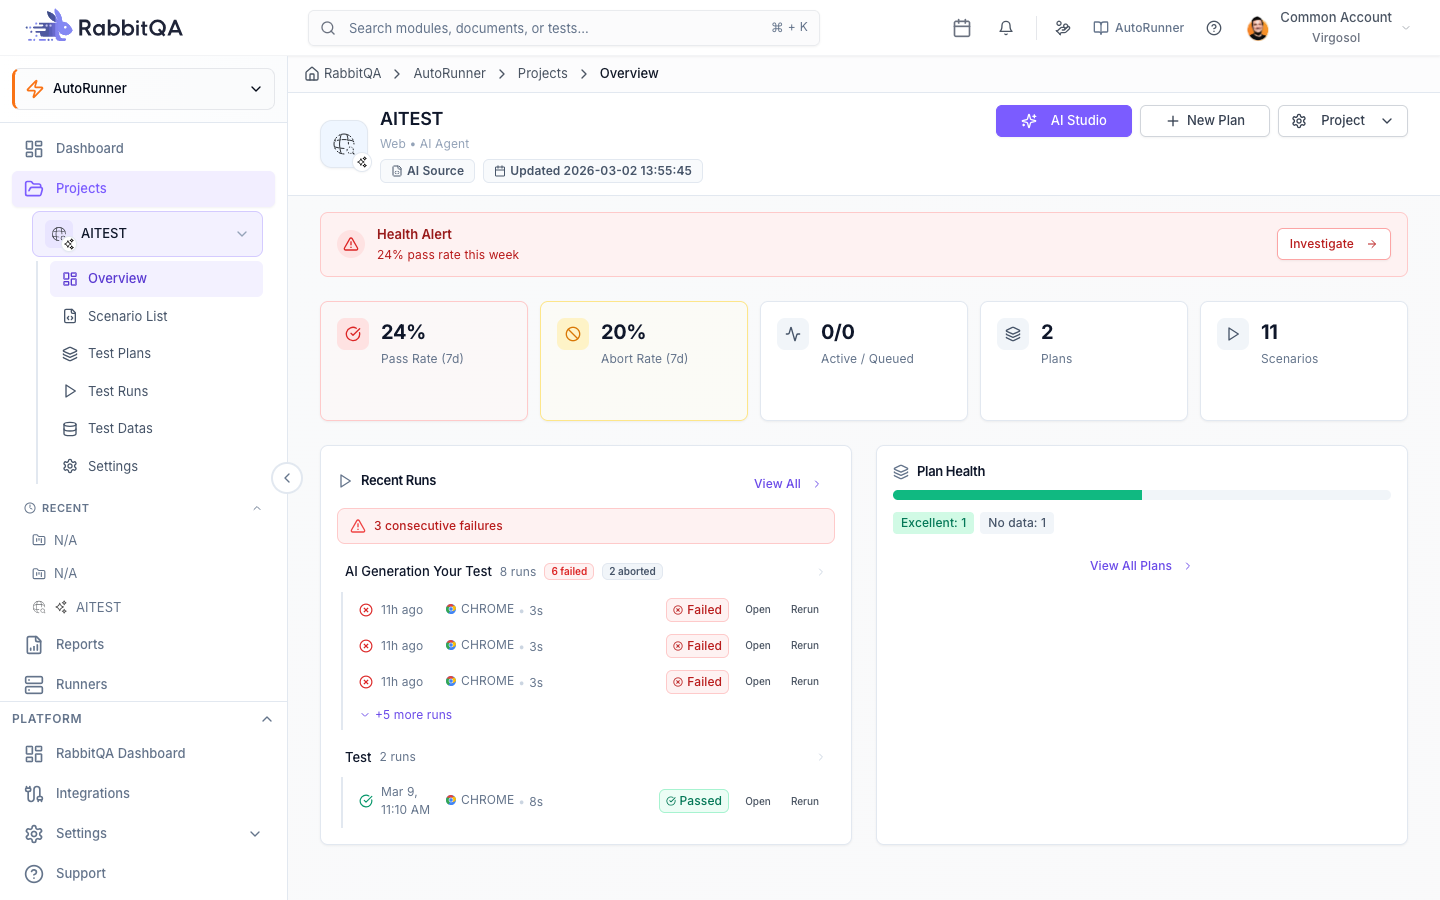Open AutoRunner docs book link
This screenshot has height=900, width=1440.
pos(1138,28)
